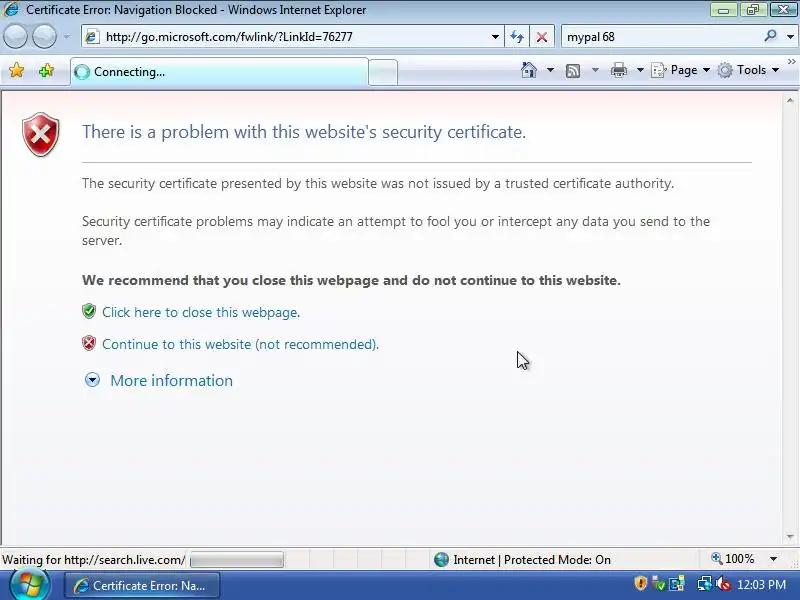This screenshot has height=600, width=800.
Task: Click the address bar URL field
Action: click(x=292, y=37)
